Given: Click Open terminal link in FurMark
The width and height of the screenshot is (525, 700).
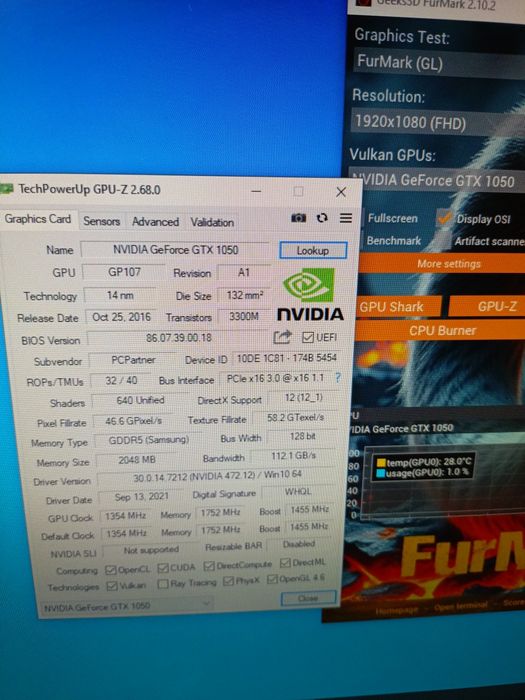Looking at the screenshot, I should coord(460,606).
